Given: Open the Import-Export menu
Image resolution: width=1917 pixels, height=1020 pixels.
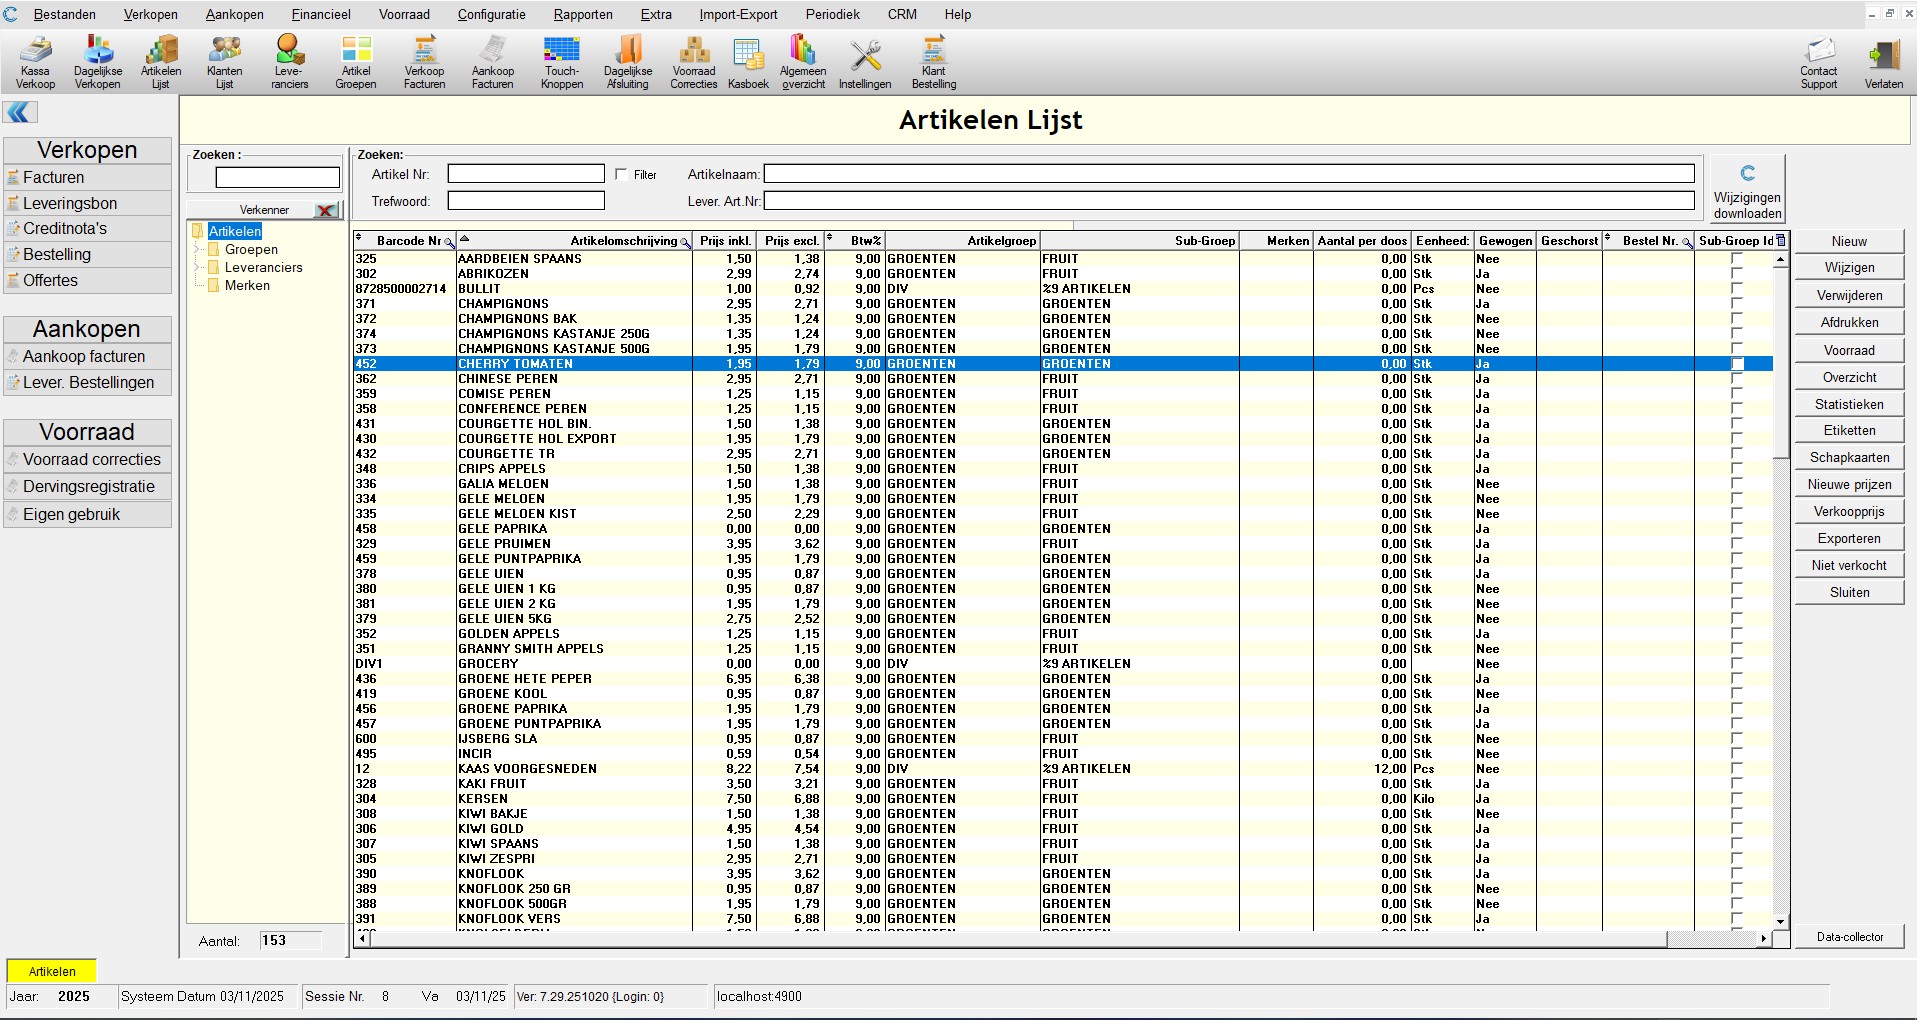Looking at the screenshot, I should pyautogui.click(x=738, y=14).
